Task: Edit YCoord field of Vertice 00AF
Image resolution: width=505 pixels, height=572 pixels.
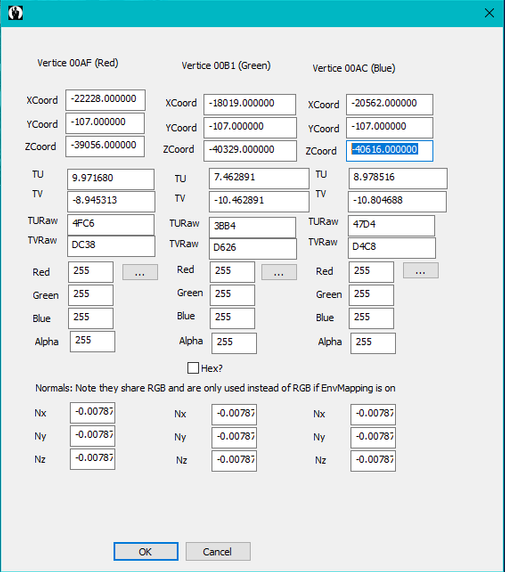Action: pyautogui.click(x=105, y=123)
